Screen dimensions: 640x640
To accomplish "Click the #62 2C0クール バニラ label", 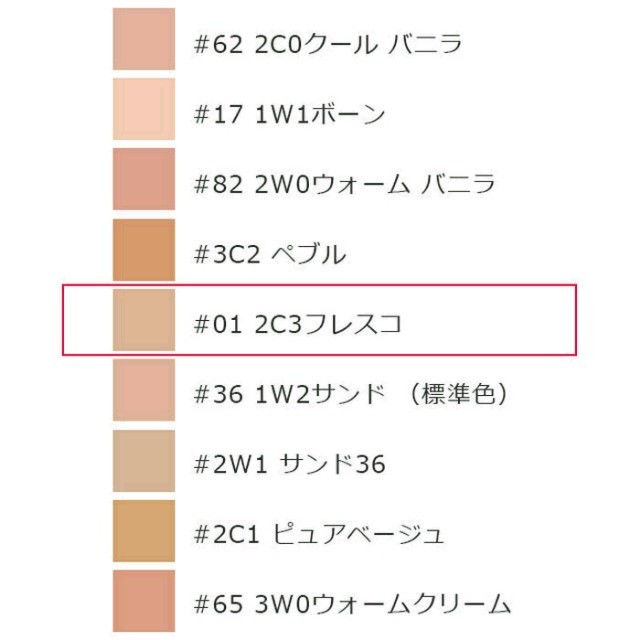I will coord(328,44).
